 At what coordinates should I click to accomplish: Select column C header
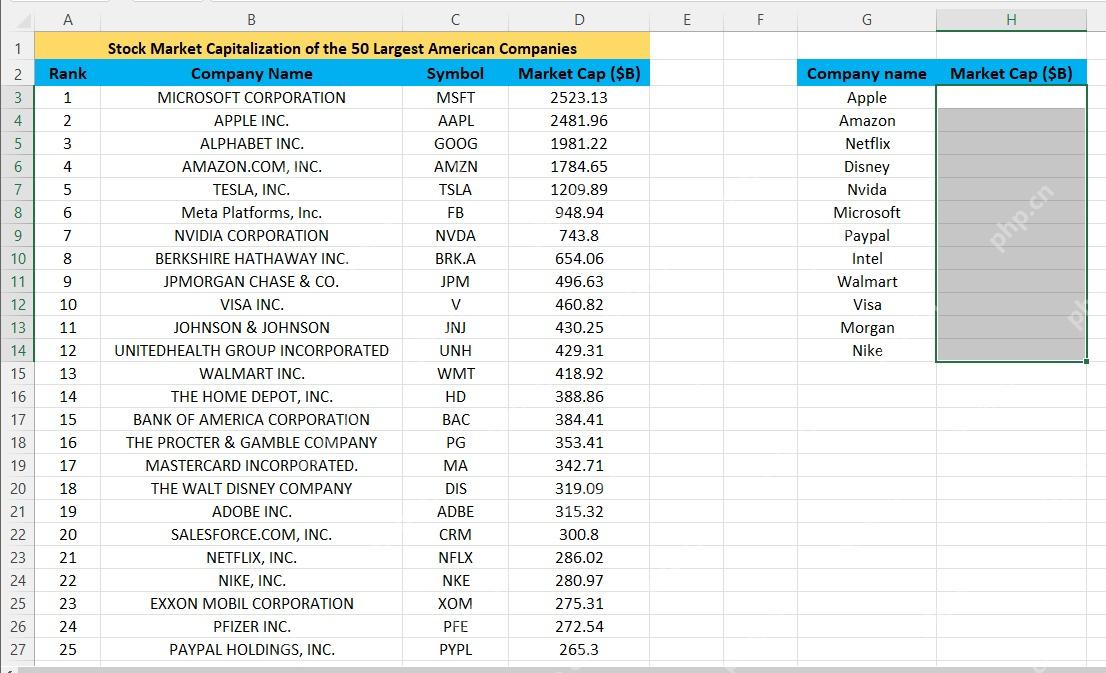[455, 20]
